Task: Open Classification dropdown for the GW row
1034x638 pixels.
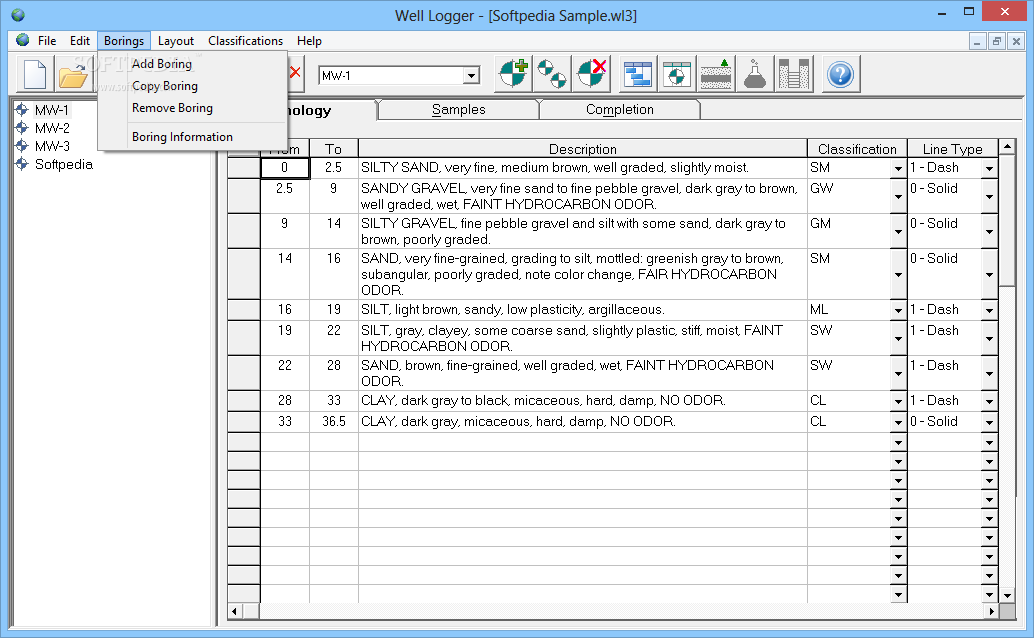Action: pos(898,197)
